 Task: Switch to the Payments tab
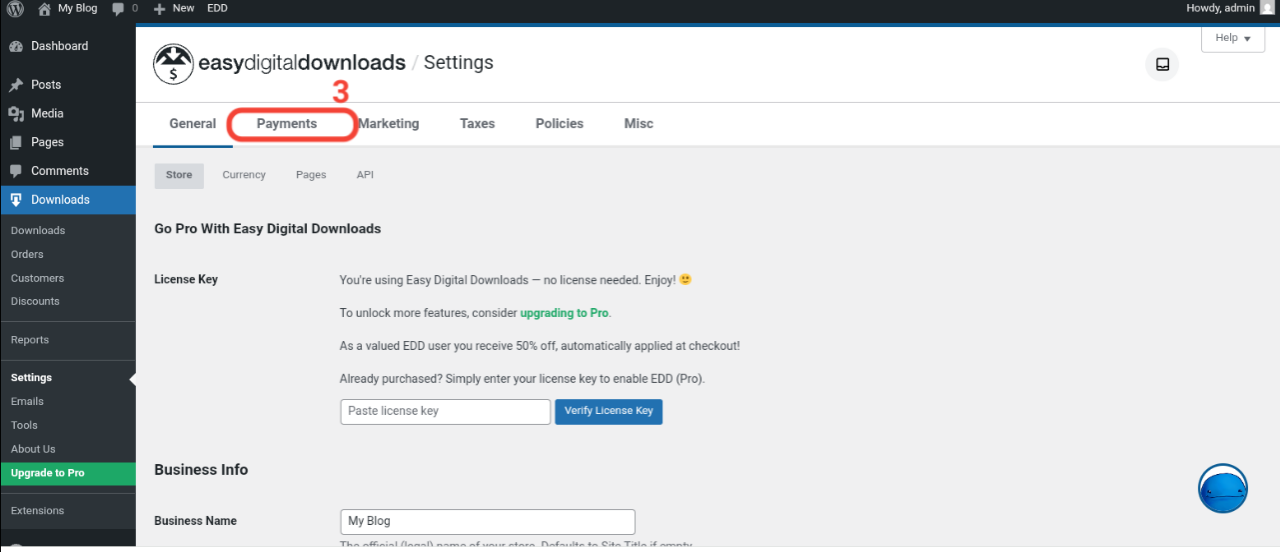pyautogui.click(x=287, y=124)
